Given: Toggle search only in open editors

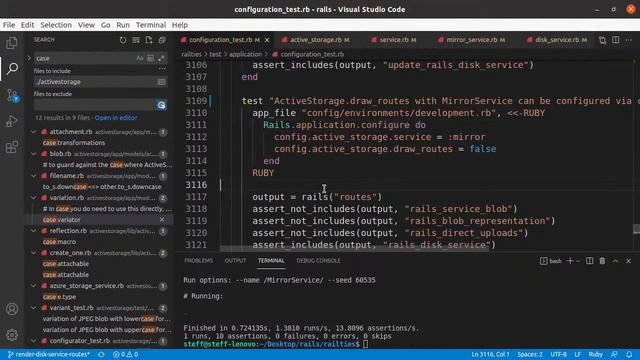Looking at the screenshot, I should coord(162,82).
